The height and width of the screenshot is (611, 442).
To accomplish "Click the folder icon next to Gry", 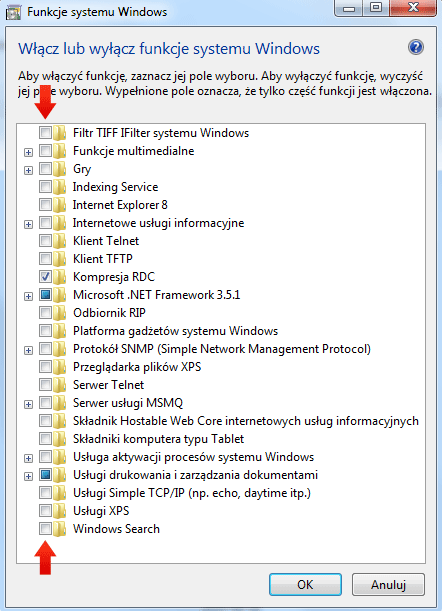I will [x=60, y=169].
